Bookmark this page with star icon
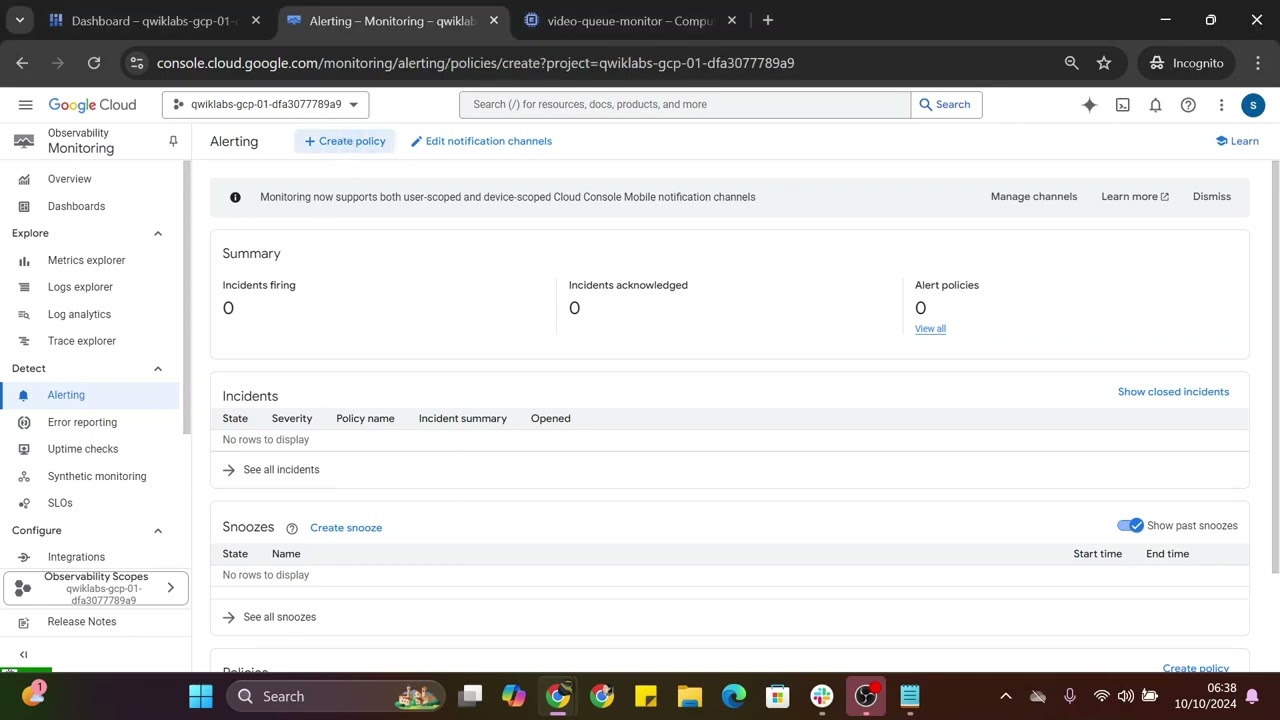1280x720 pixels. coord(1104,63)
